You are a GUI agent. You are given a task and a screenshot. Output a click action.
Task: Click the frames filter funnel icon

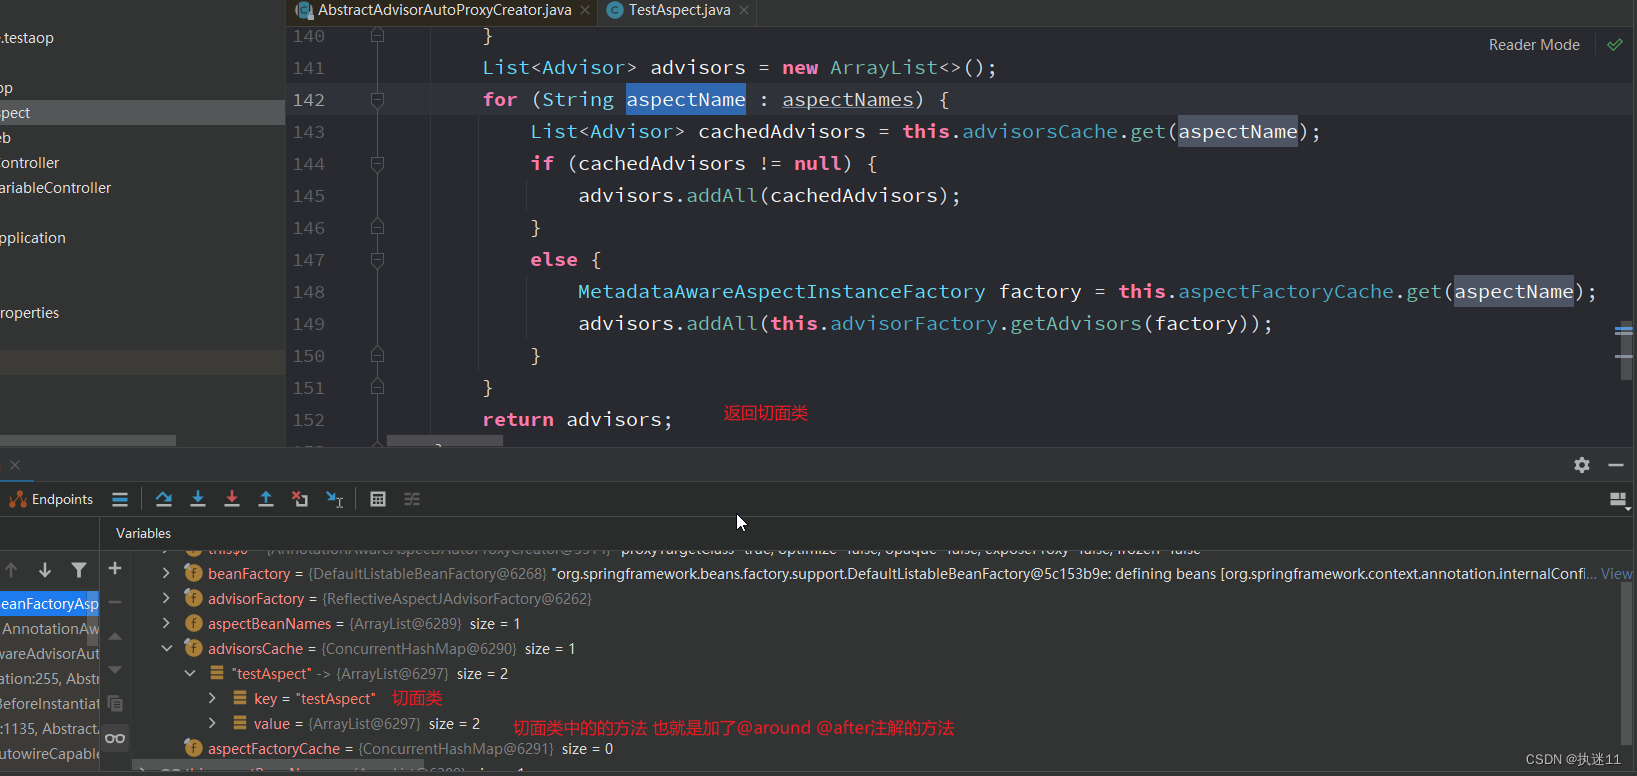tap(79, 570)
